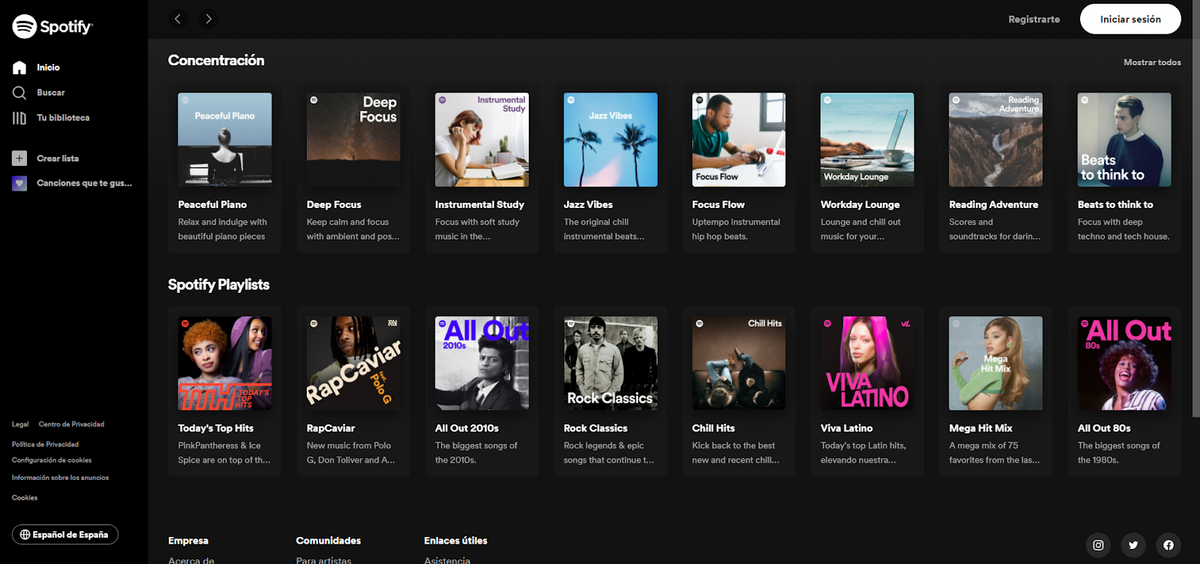The height and width of the screenshot is (564, 1200).
Task: Open Canciones que te gustan entry
Action: coord(84,183)
